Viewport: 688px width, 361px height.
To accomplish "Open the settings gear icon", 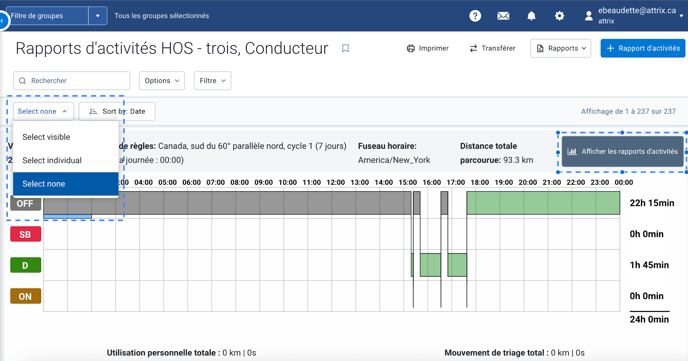I will pos(559,16).
